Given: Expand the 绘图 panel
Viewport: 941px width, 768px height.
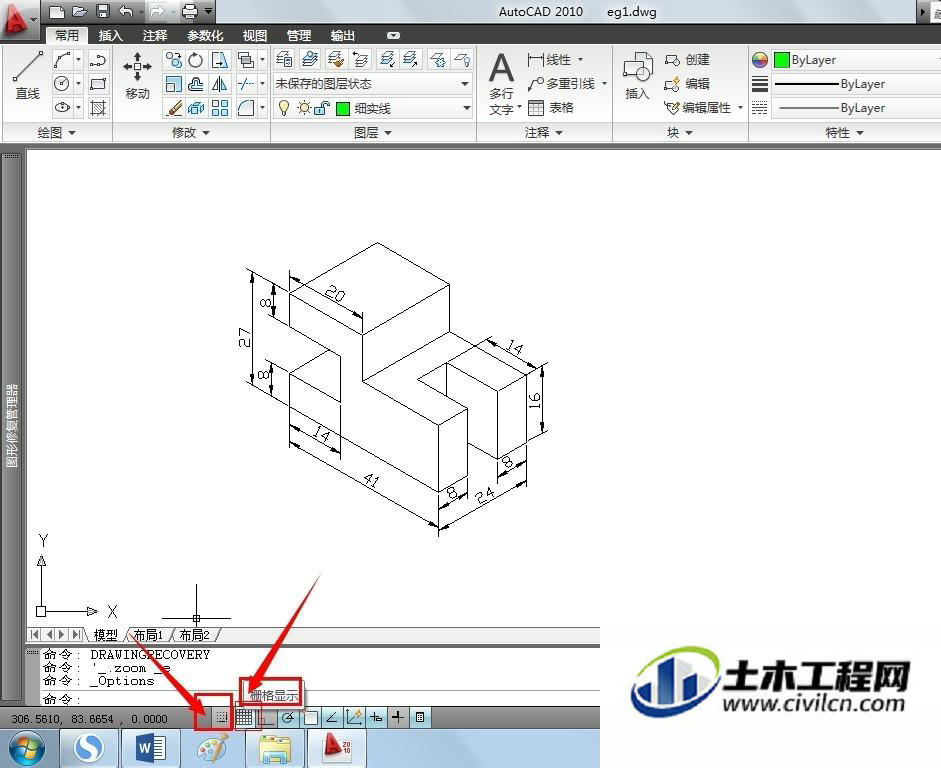Looking at the screenshot, I should (x=57, y=133).
